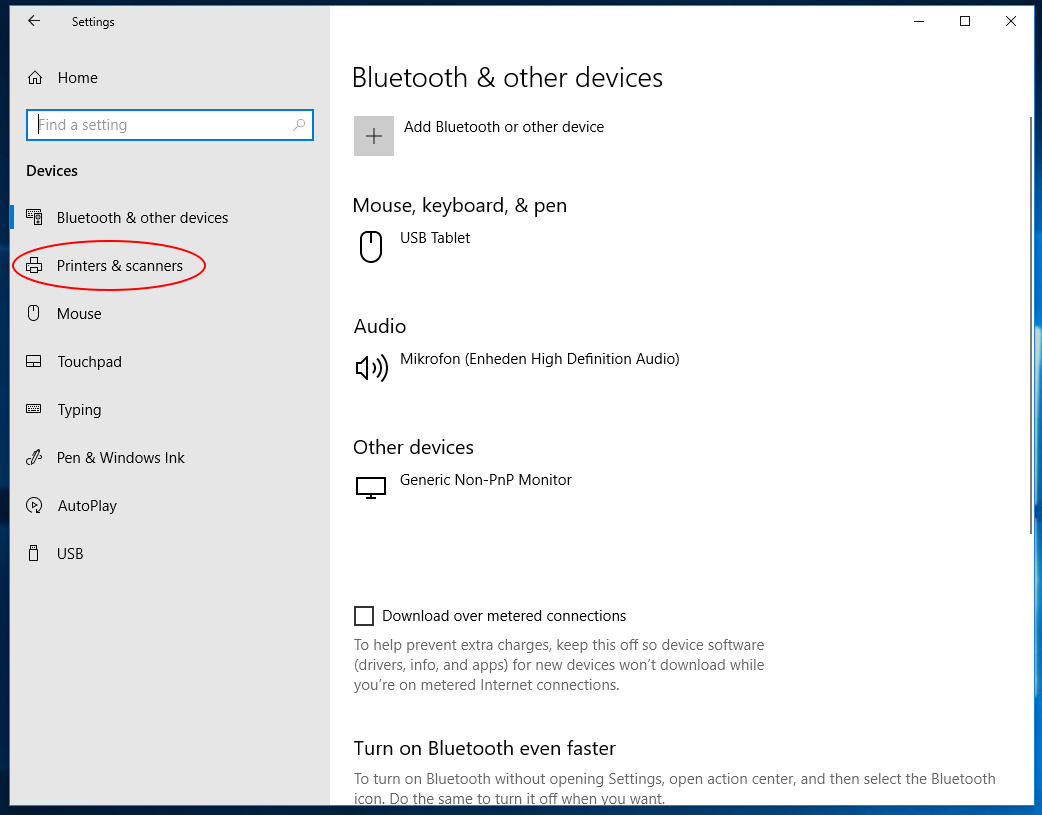The height and width of the screenshot is (815, 1042).
Task: Click the plus icon to add device
Action: click(x=374, y=136)
